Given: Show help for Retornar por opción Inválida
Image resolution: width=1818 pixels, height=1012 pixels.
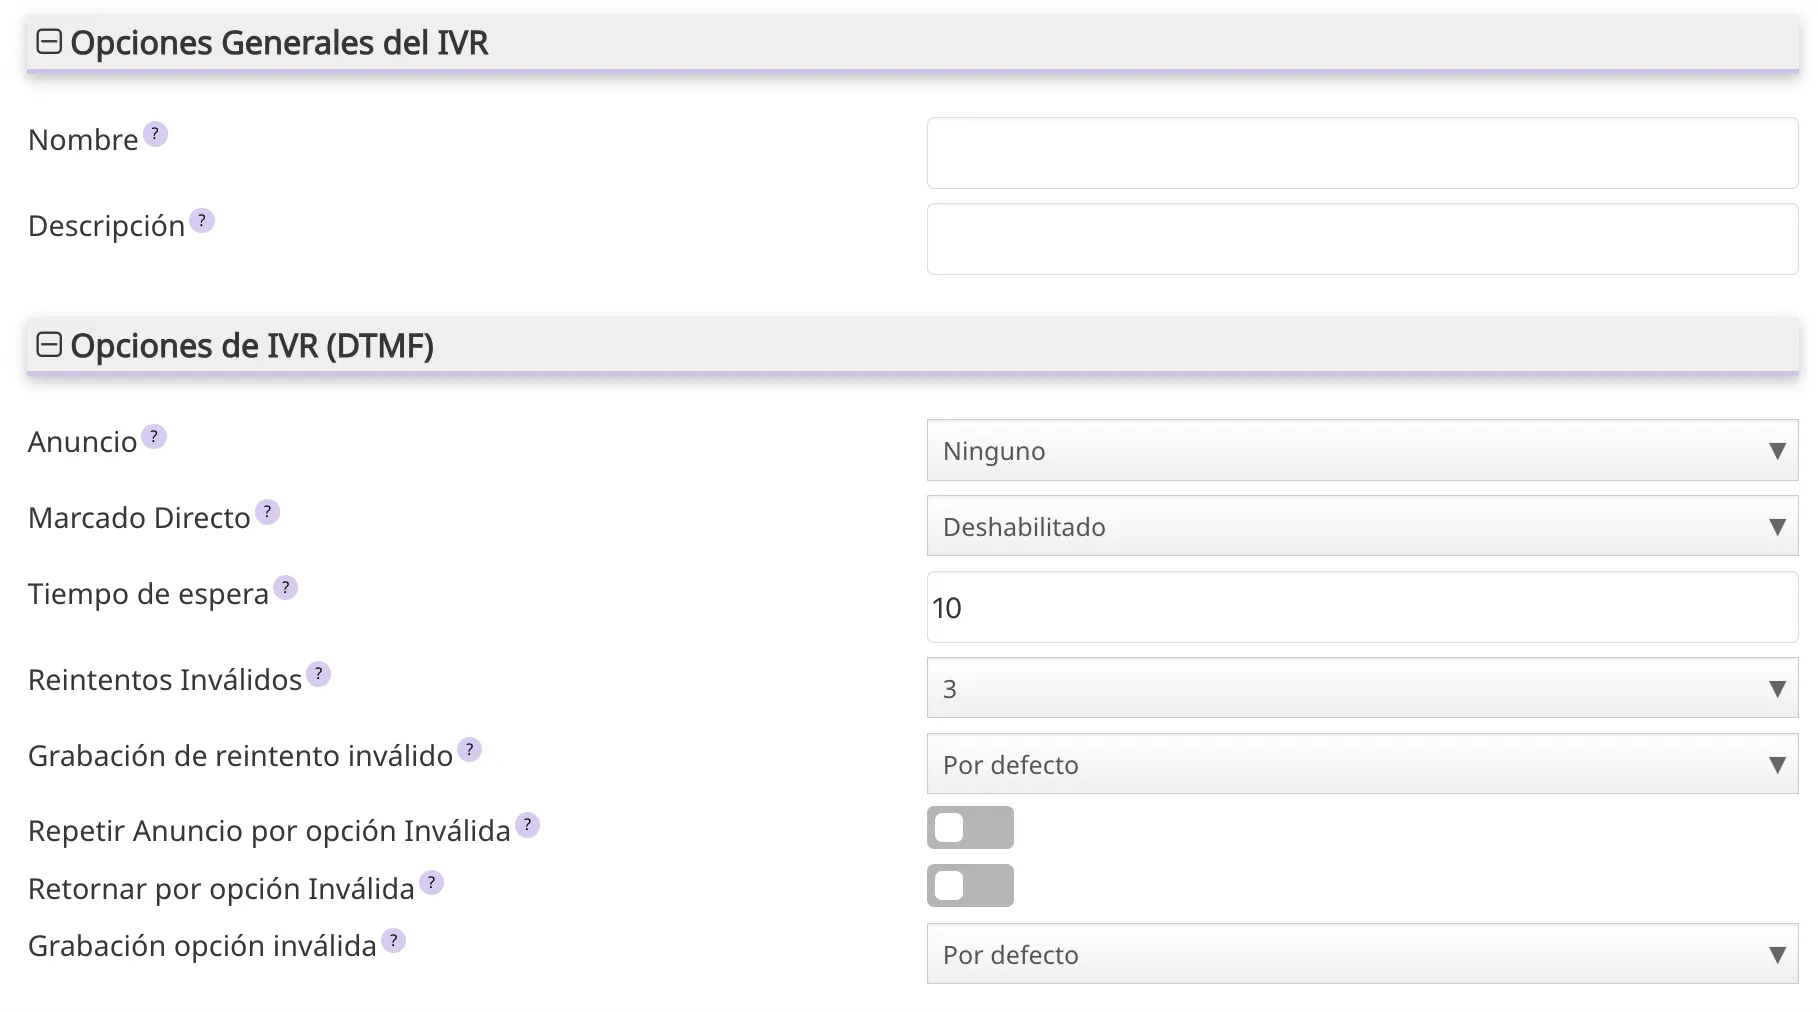Looking at the screenshot, I should [431, 883].
